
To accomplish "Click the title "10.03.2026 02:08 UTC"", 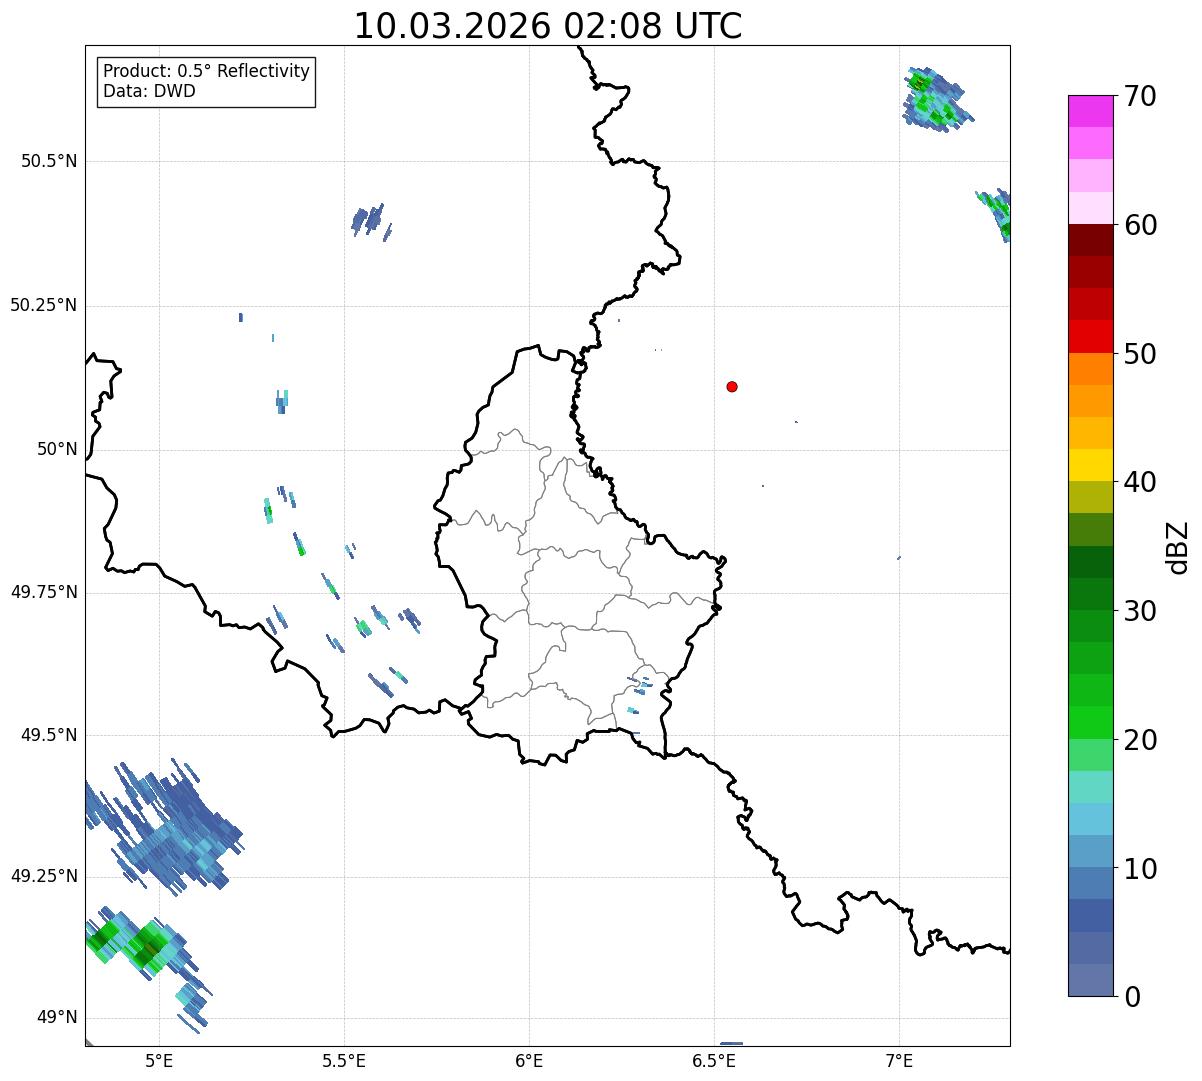I will [548, 26].
